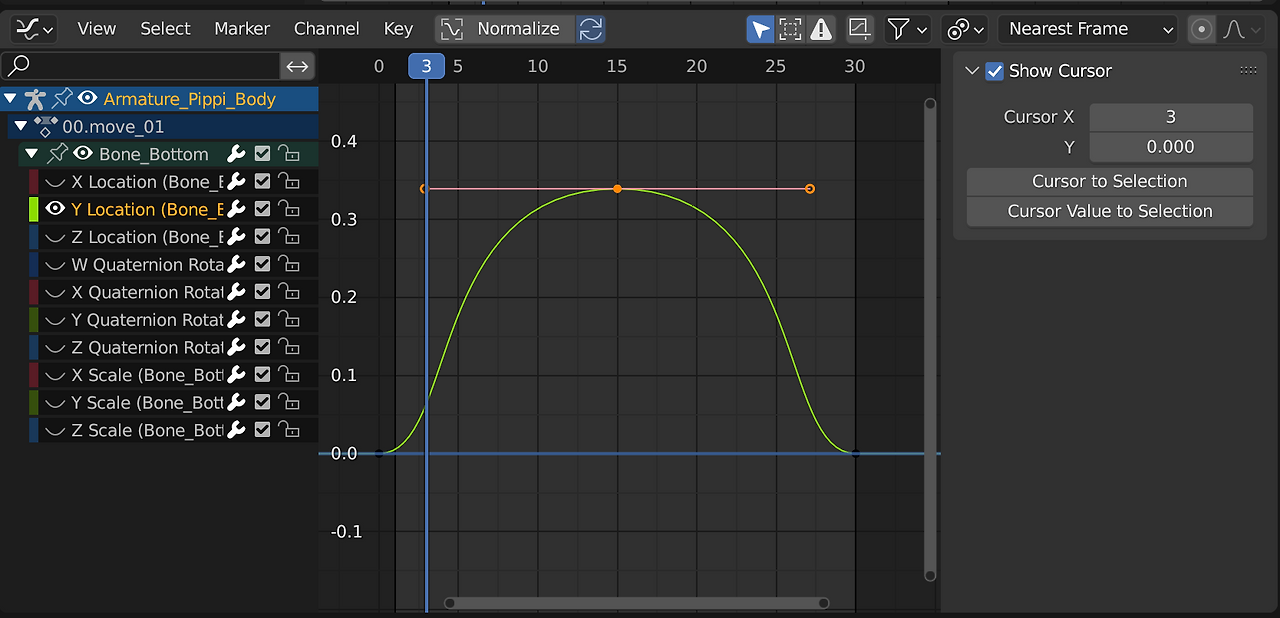Image resolution: width=1280 pixels, height=618 pixels.
Task: Toggle the wrench icon on Z Location
Action: click(236, 237)
